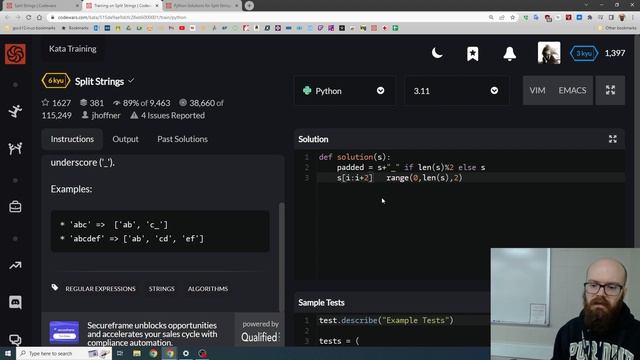Open the leaderboard trend arrow icon

[15, 266]
